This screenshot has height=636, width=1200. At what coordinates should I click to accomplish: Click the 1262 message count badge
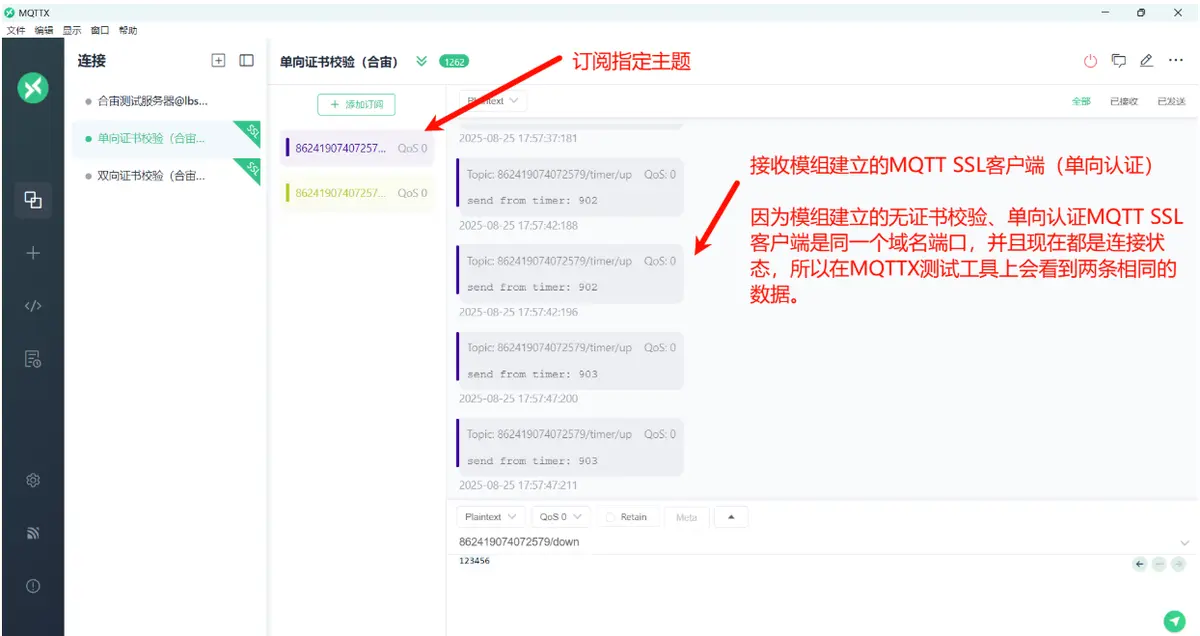[454, 61]
